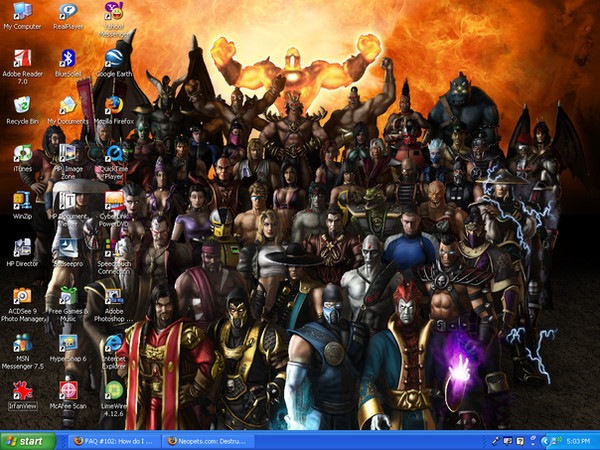
Task: Click the monitor display tray icon
Action: coord(508,441)
